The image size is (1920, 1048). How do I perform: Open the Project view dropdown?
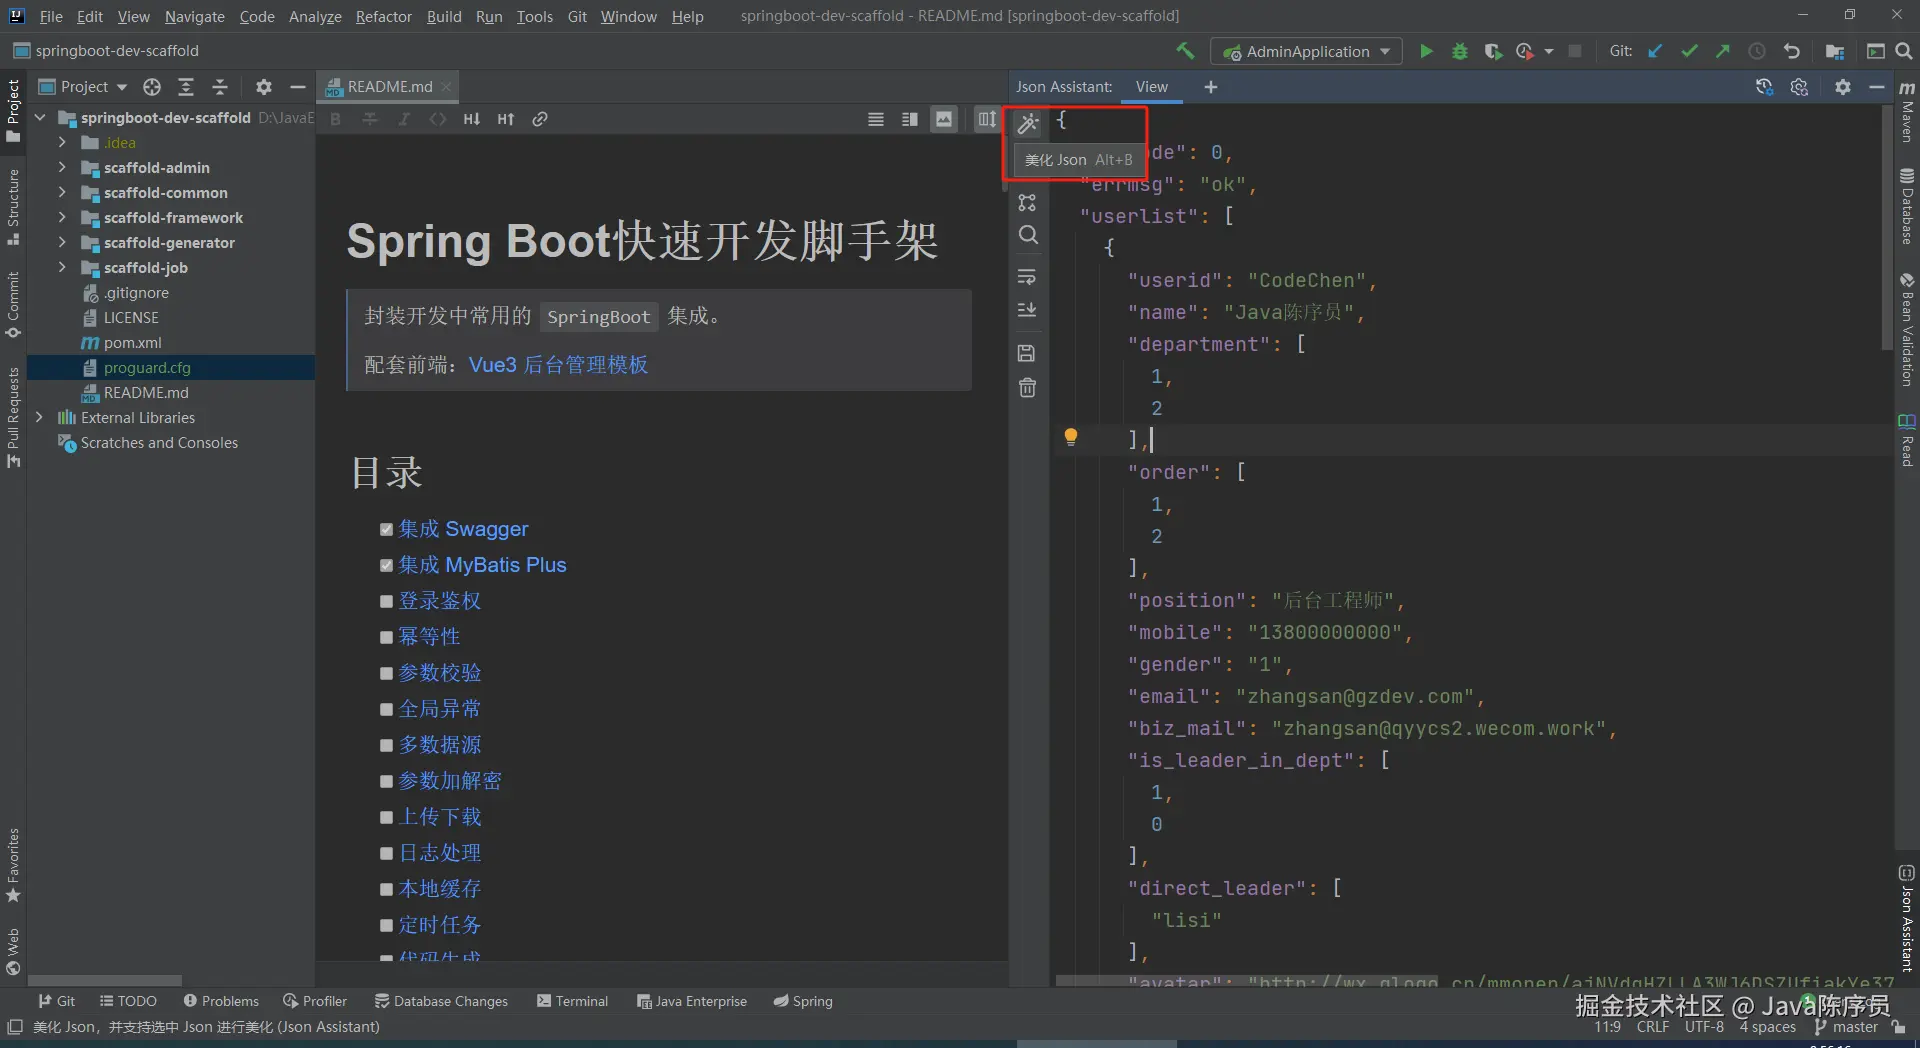pos(84,87)
